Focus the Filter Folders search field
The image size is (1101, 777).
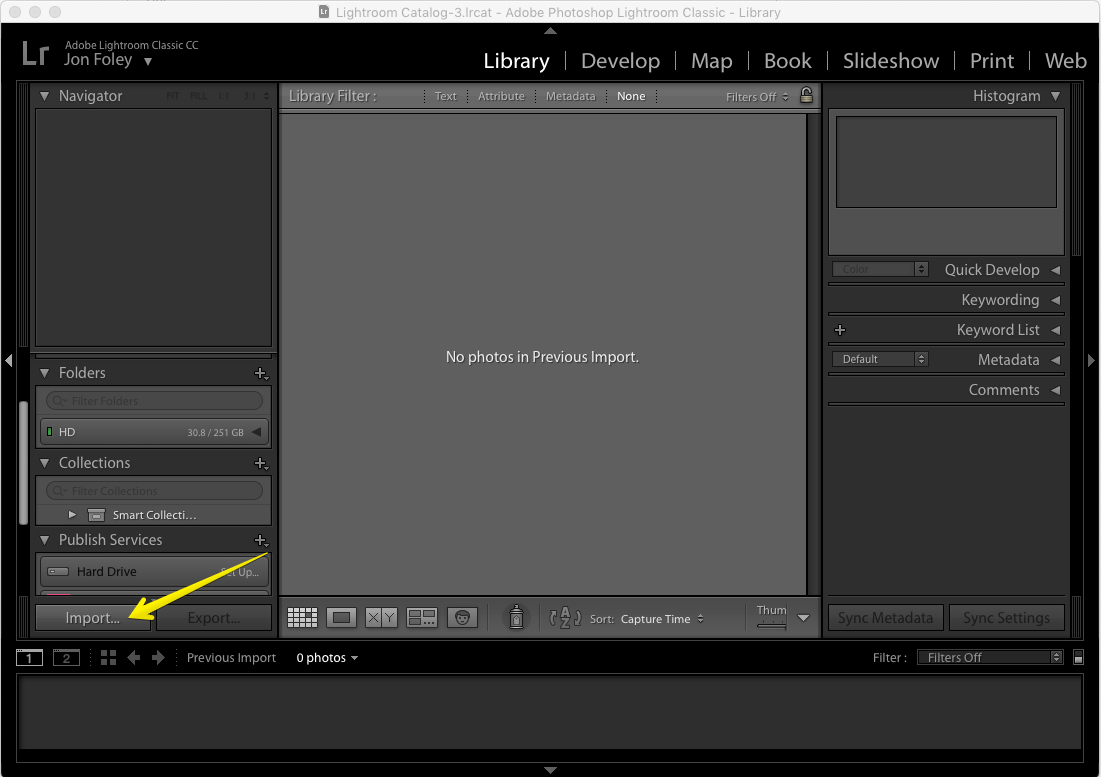(x=154, y=401)
